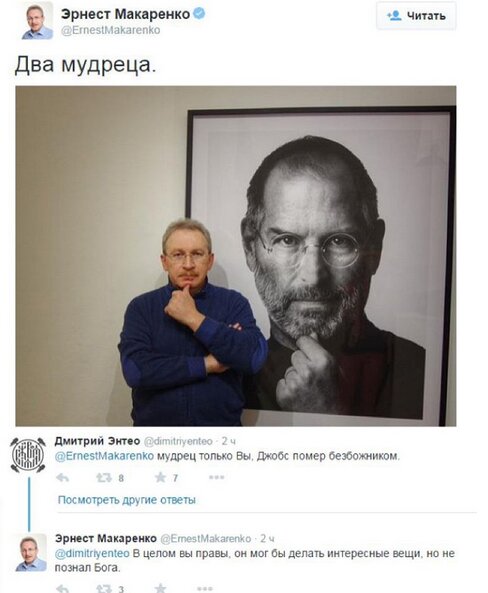Open more options dots on Энтео's reply
488x593 pixels.
click(216, 478)
